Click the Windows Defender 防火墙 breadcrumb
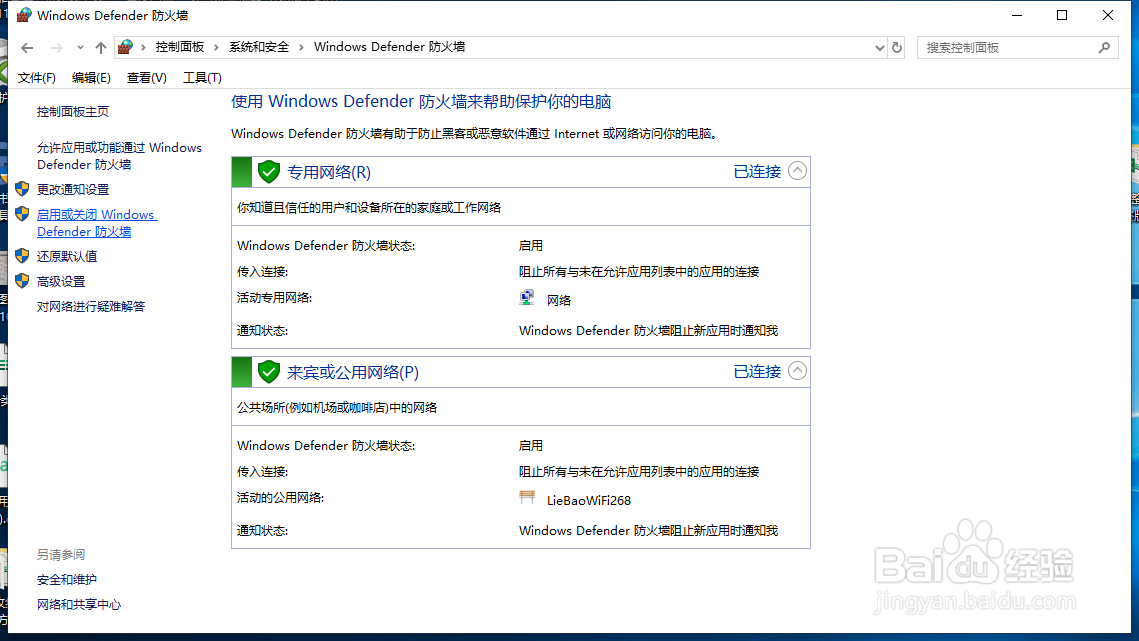This screenshot has width=1139, height=641. pos(389,47)
